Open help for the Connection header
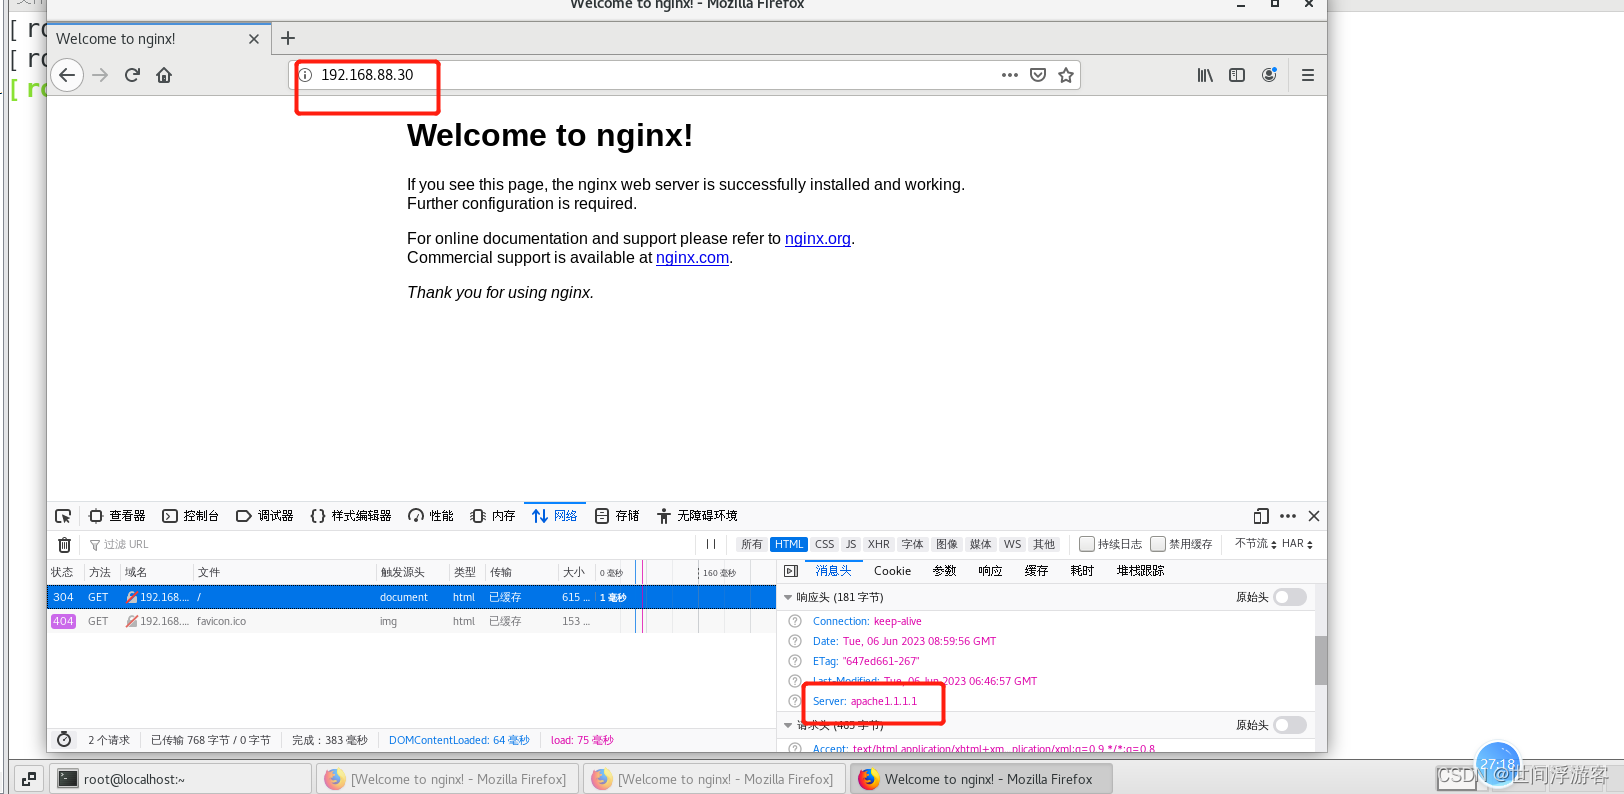 (795, 621)
